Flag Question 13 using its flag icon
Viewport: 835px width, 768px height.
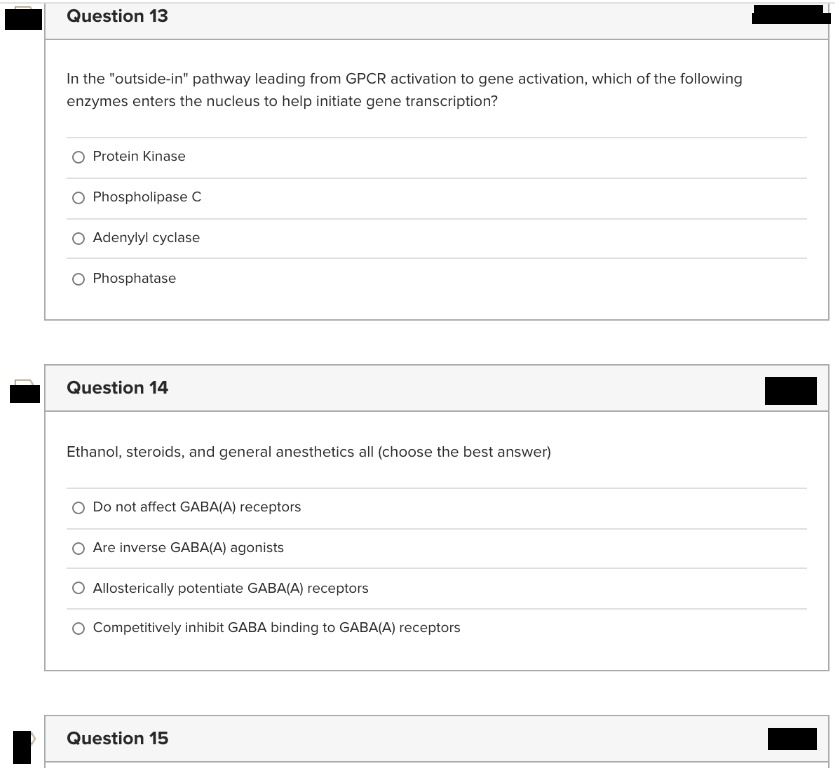point(23,18)
